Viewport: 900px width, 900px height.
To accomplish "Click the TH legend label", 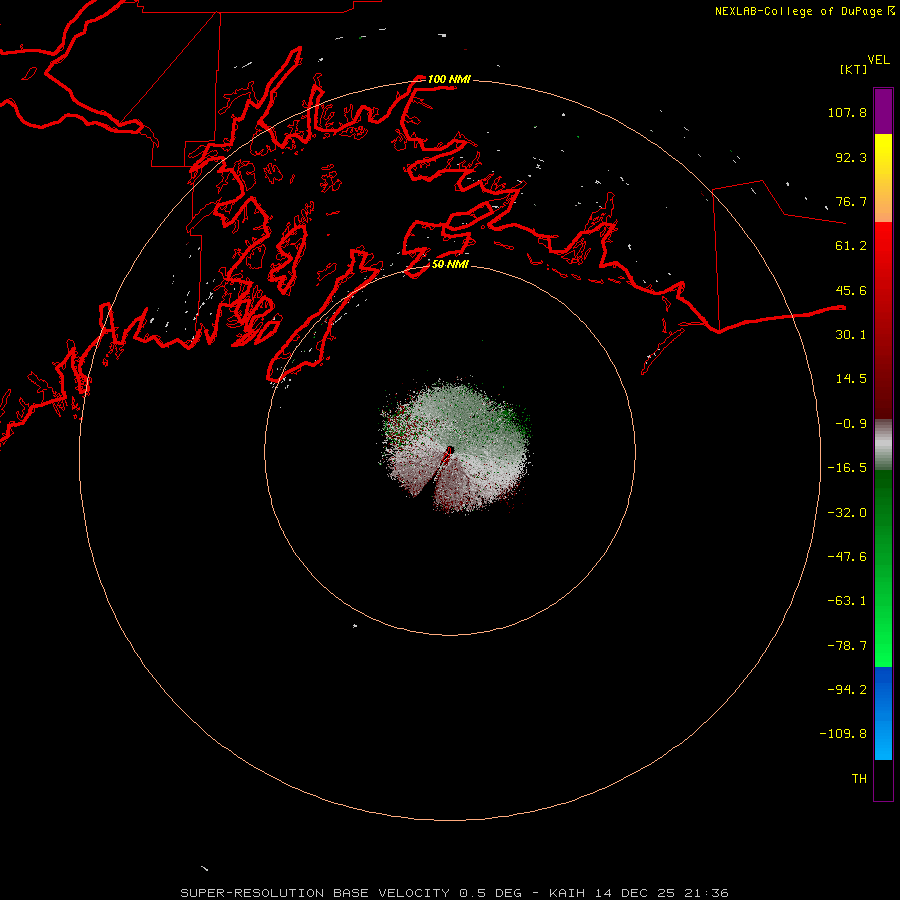I will tap(859, 779).
